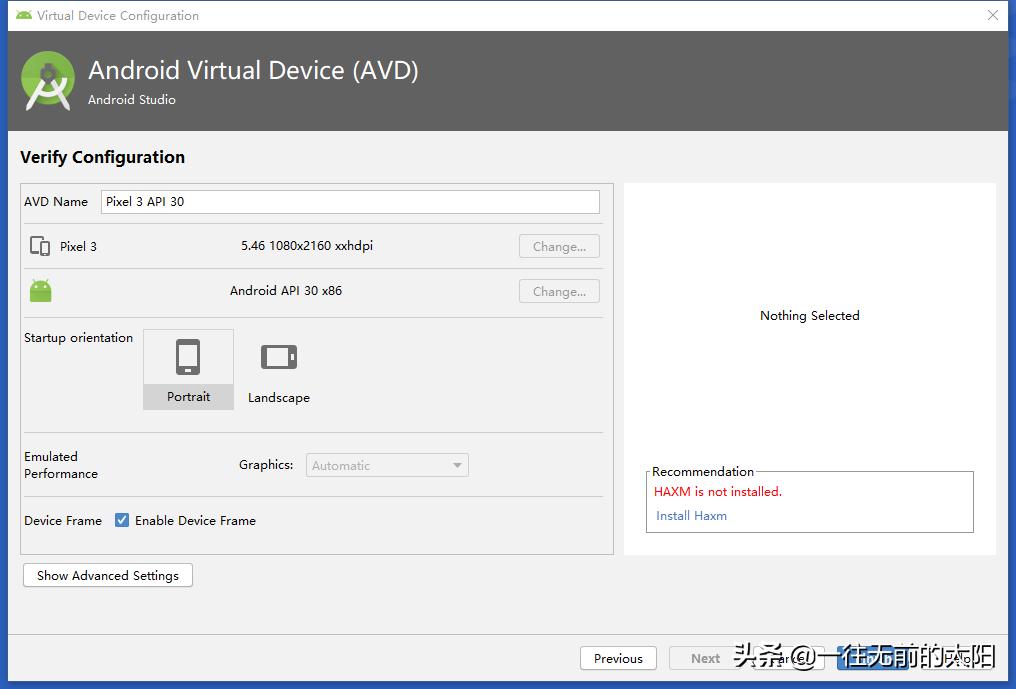Expand Show Advanced Settings options
Screen dimensions: 1016x689
(x=107, y=575)
